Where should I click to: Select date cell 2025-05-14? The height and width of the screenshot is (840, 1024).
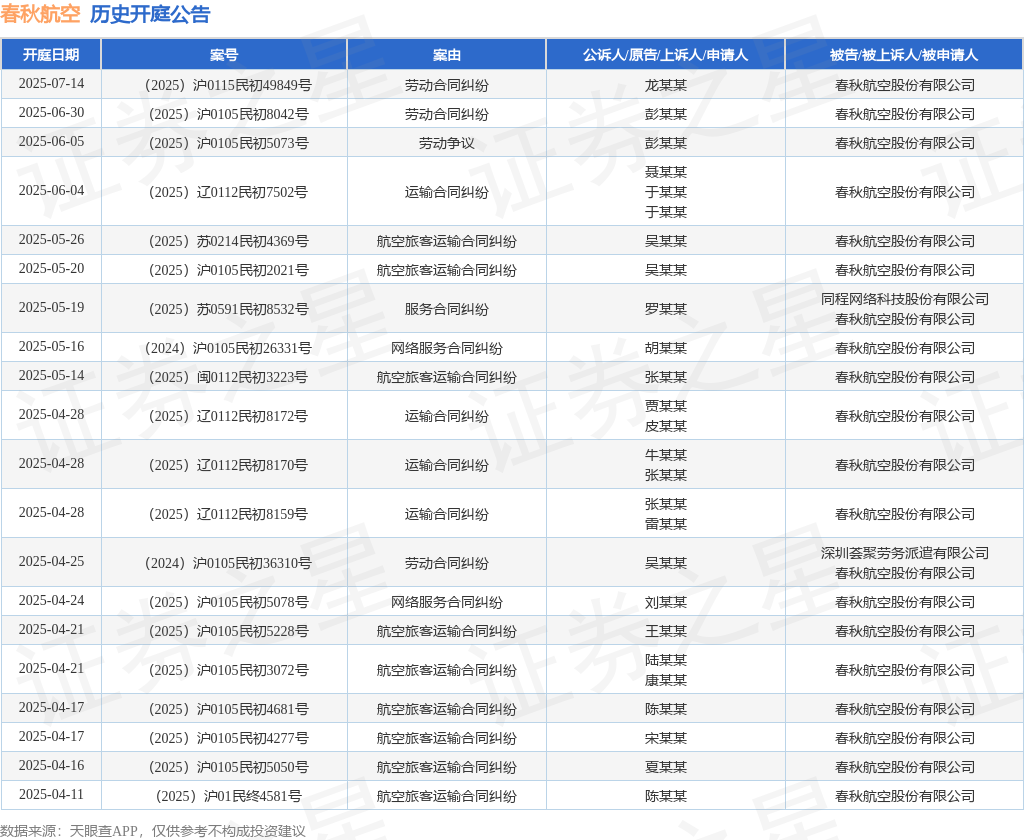51,375
